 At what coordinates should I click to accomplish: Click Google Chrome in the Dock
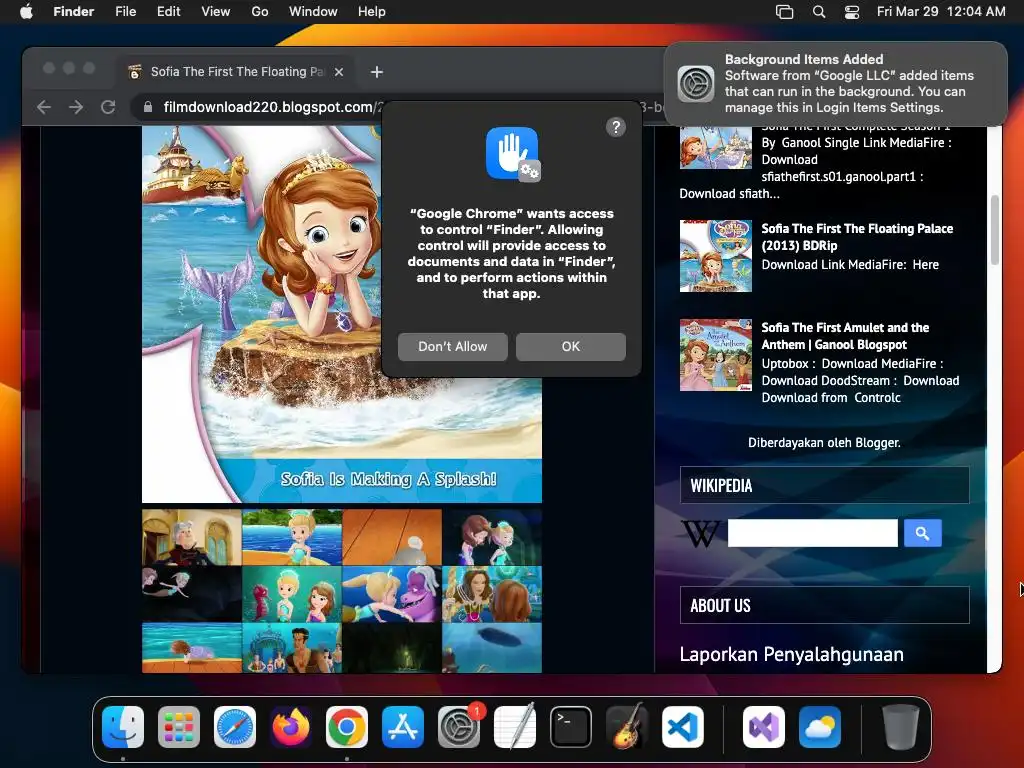(x=347, y=726)
